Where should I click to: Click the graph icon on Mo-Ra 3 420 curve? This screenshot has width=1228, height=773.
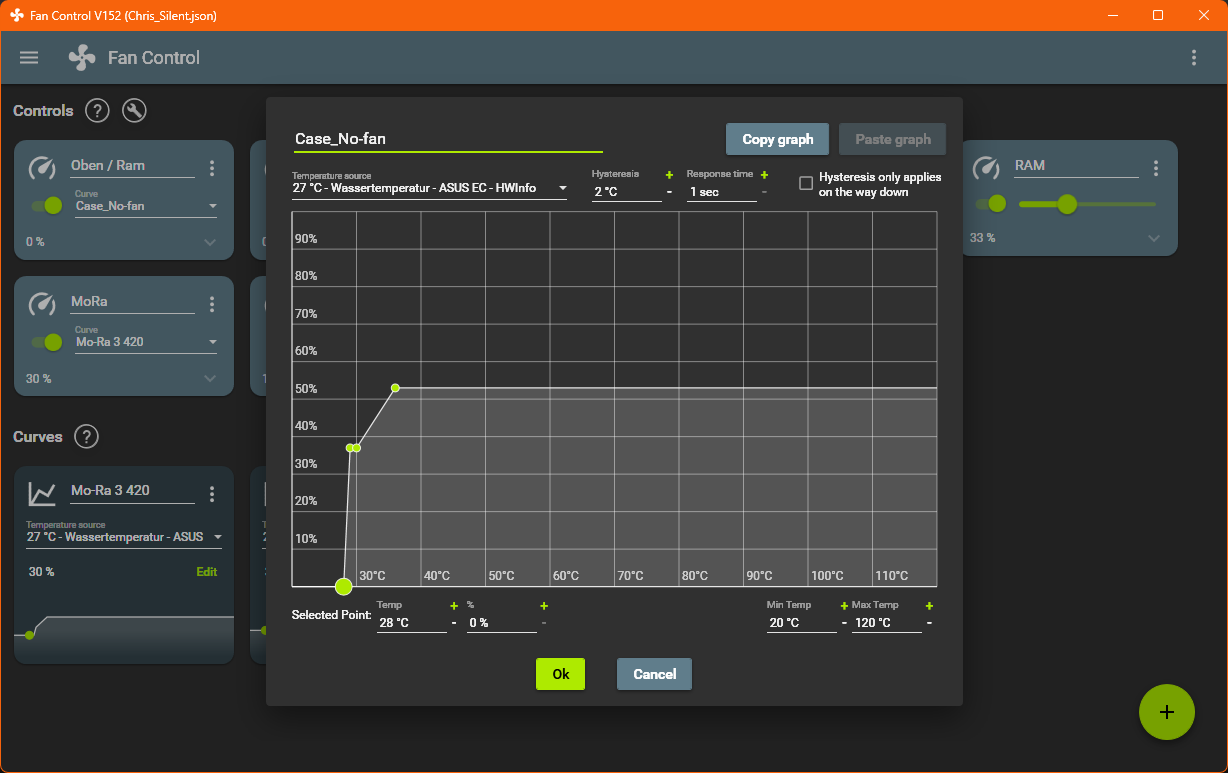point(42,493)
